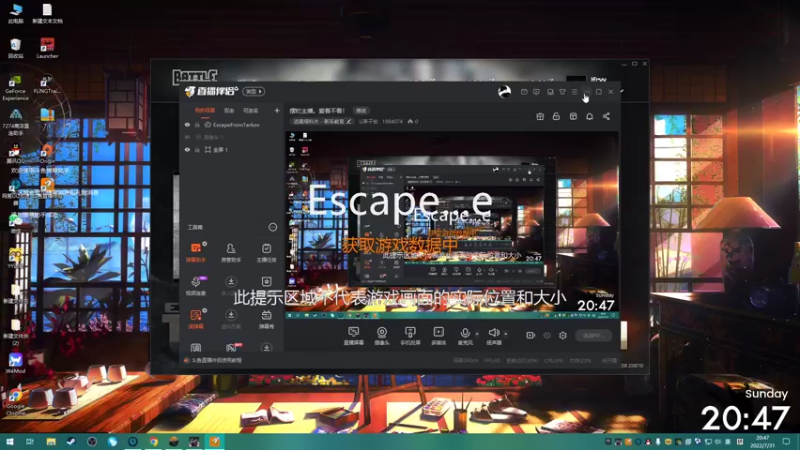
Task: Open Google Chrome desktop shortcut
Action: pyautogui.click(x=15, y=403)
